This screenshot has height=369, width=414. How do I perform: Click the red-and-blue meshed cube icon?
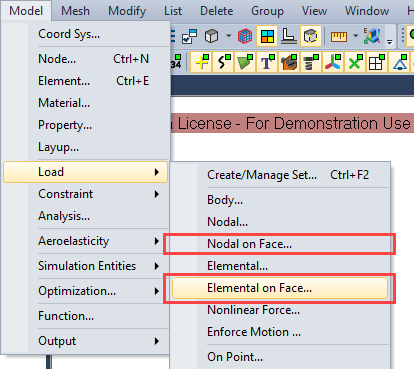pos(245,36)
